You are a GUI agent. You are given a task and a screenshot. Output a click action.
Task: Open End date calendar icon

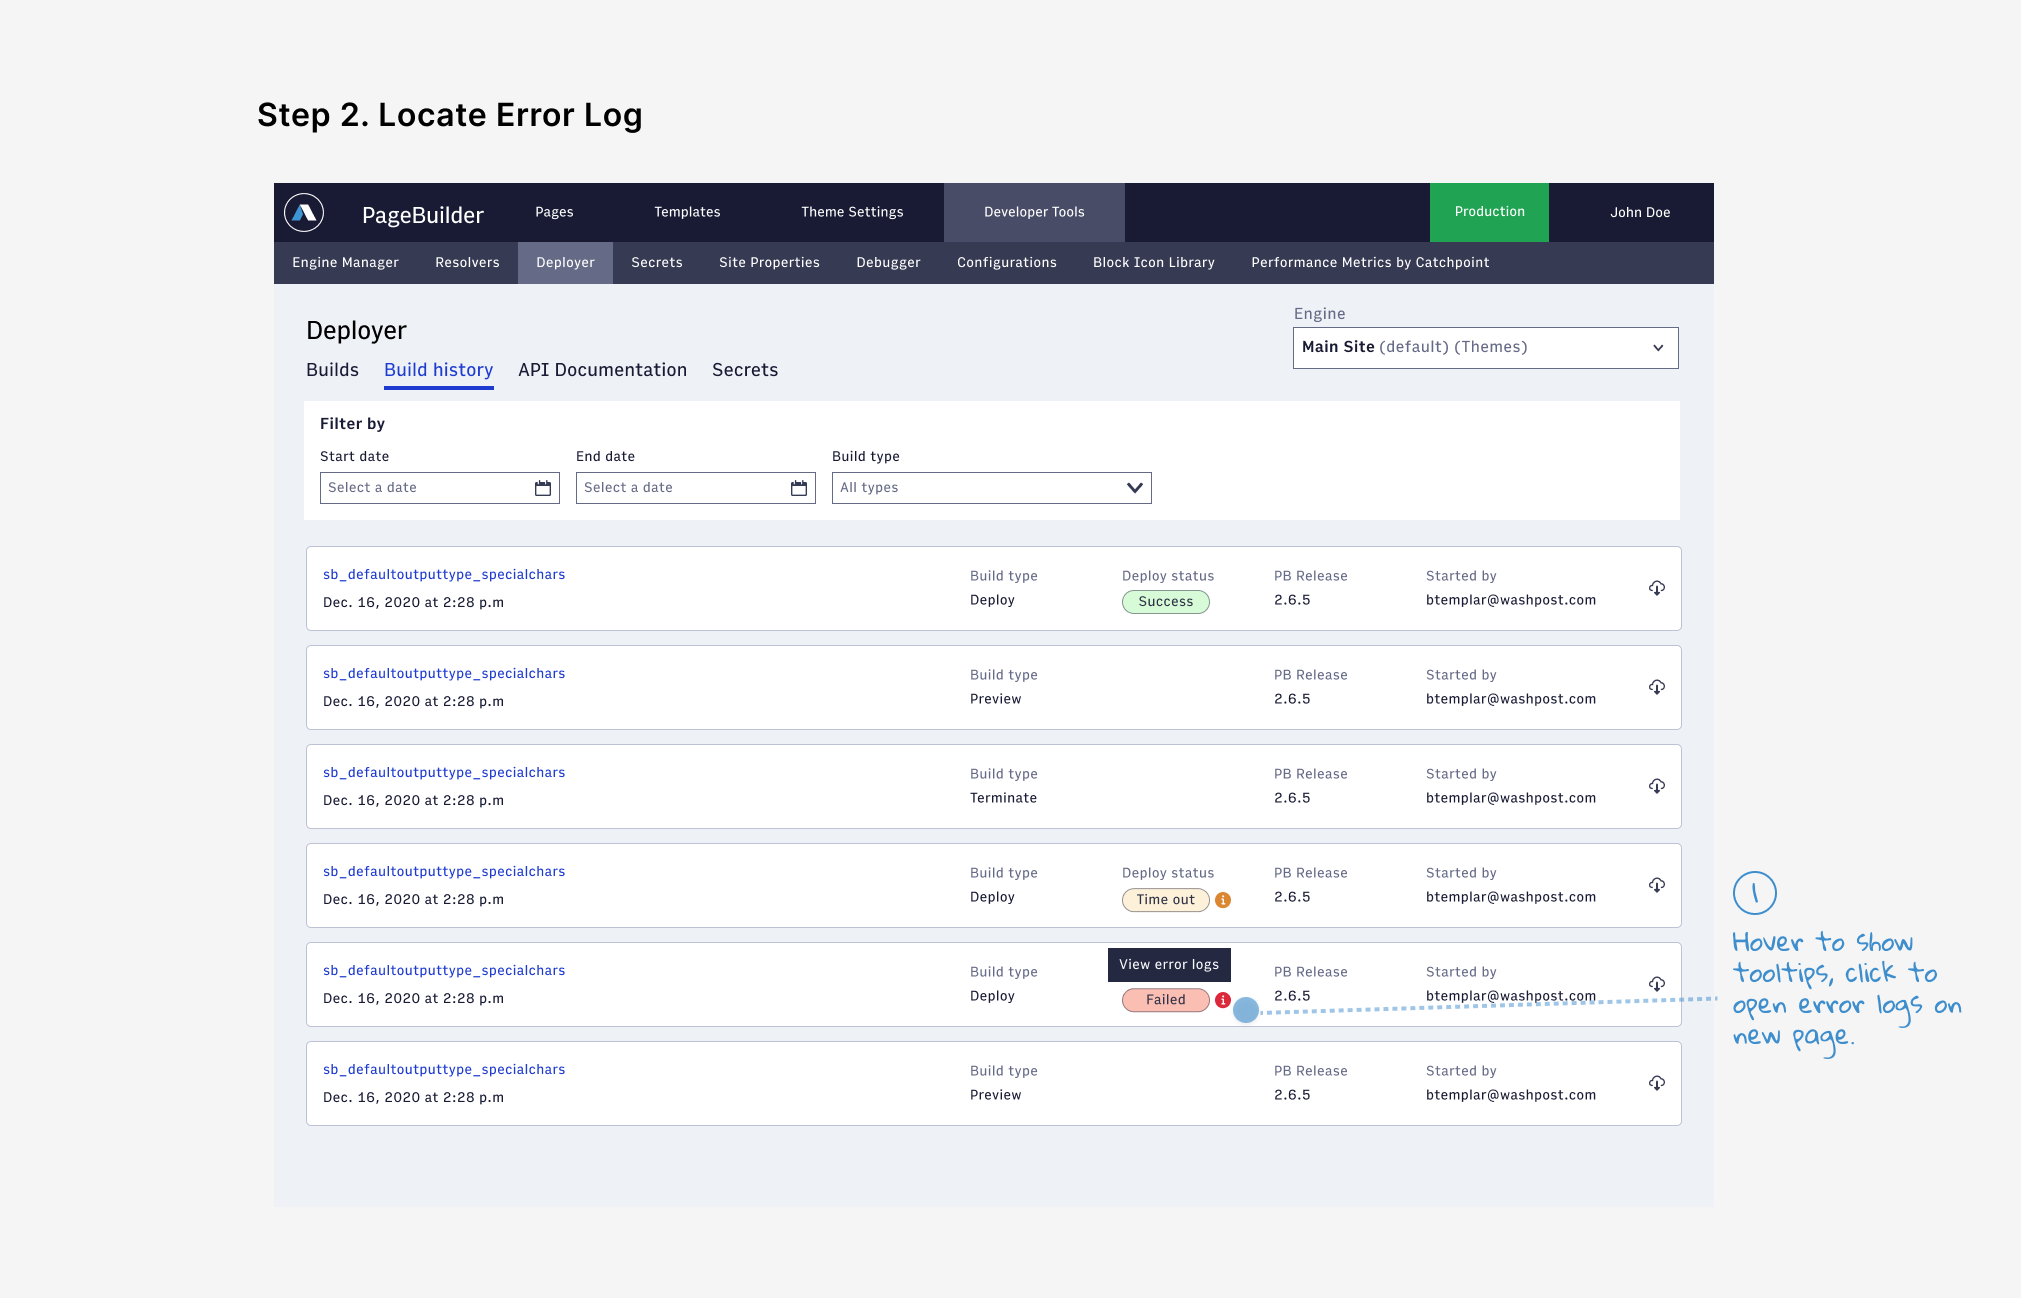point(799,488)
